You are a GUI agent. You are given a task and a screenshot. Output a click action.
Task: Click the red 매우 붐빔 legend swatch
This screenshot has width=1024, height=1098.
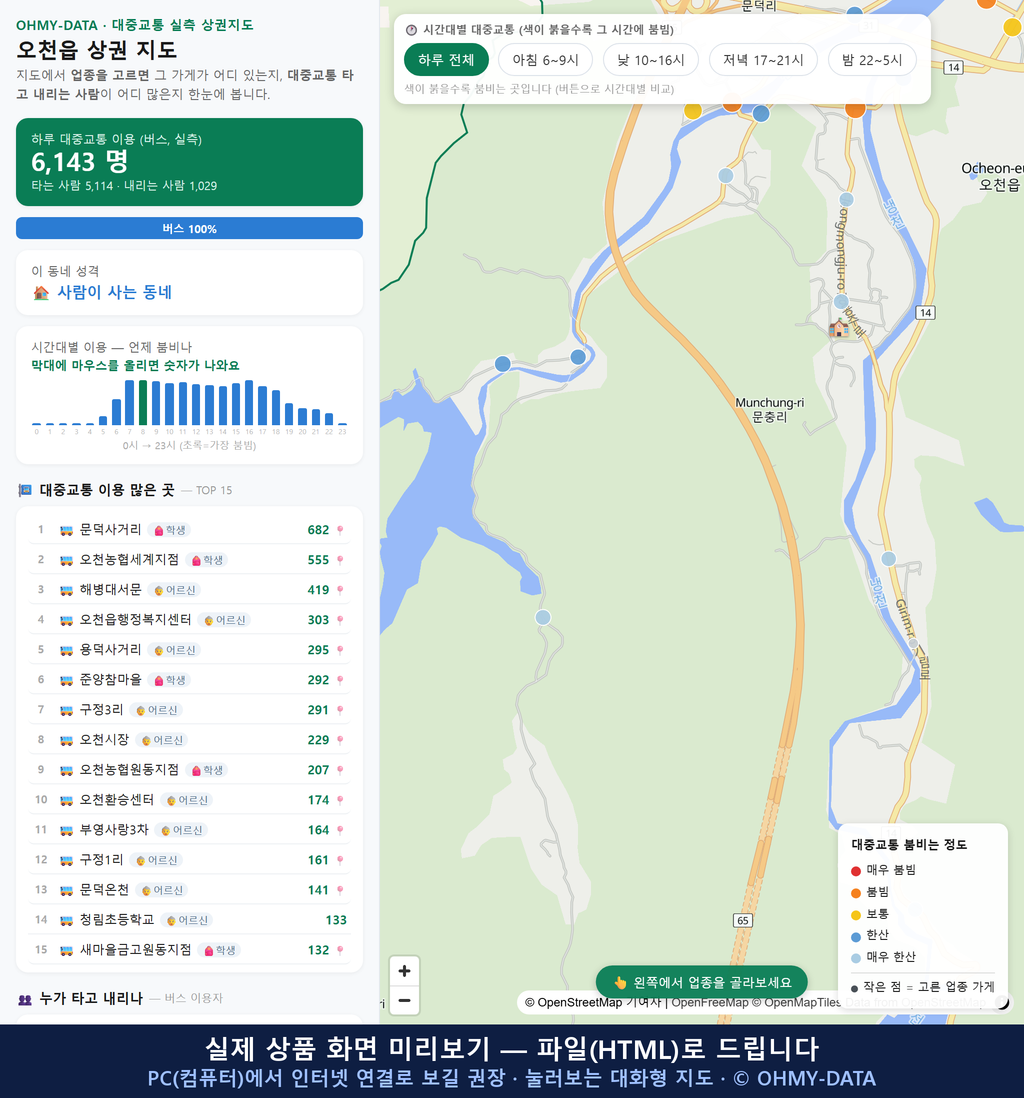pos(856,871)
